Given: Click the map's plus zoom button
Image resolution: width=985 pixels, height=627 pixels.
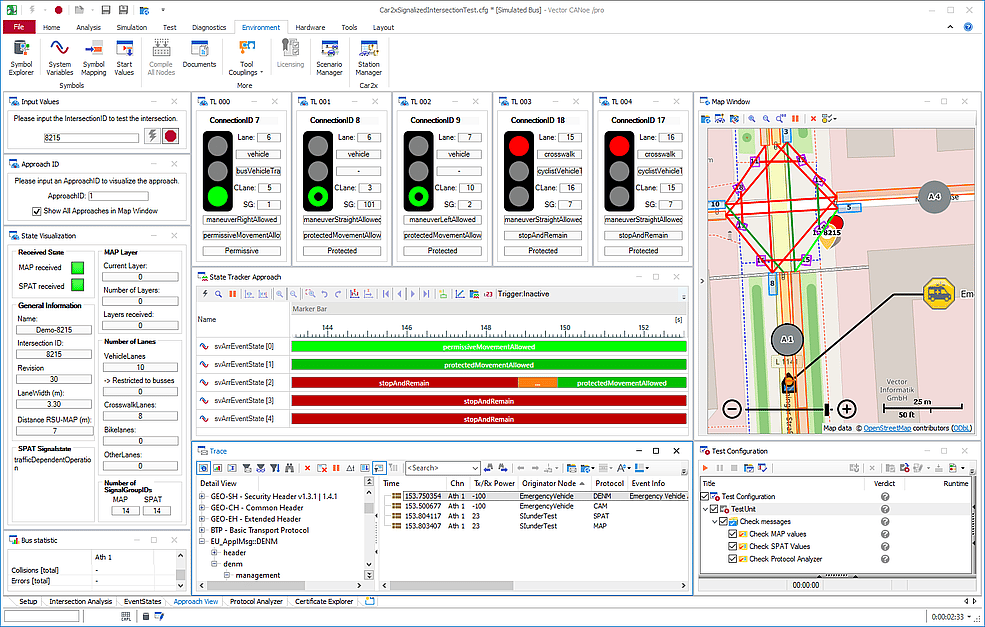Looking at the screenshot, I should [847, 409].
